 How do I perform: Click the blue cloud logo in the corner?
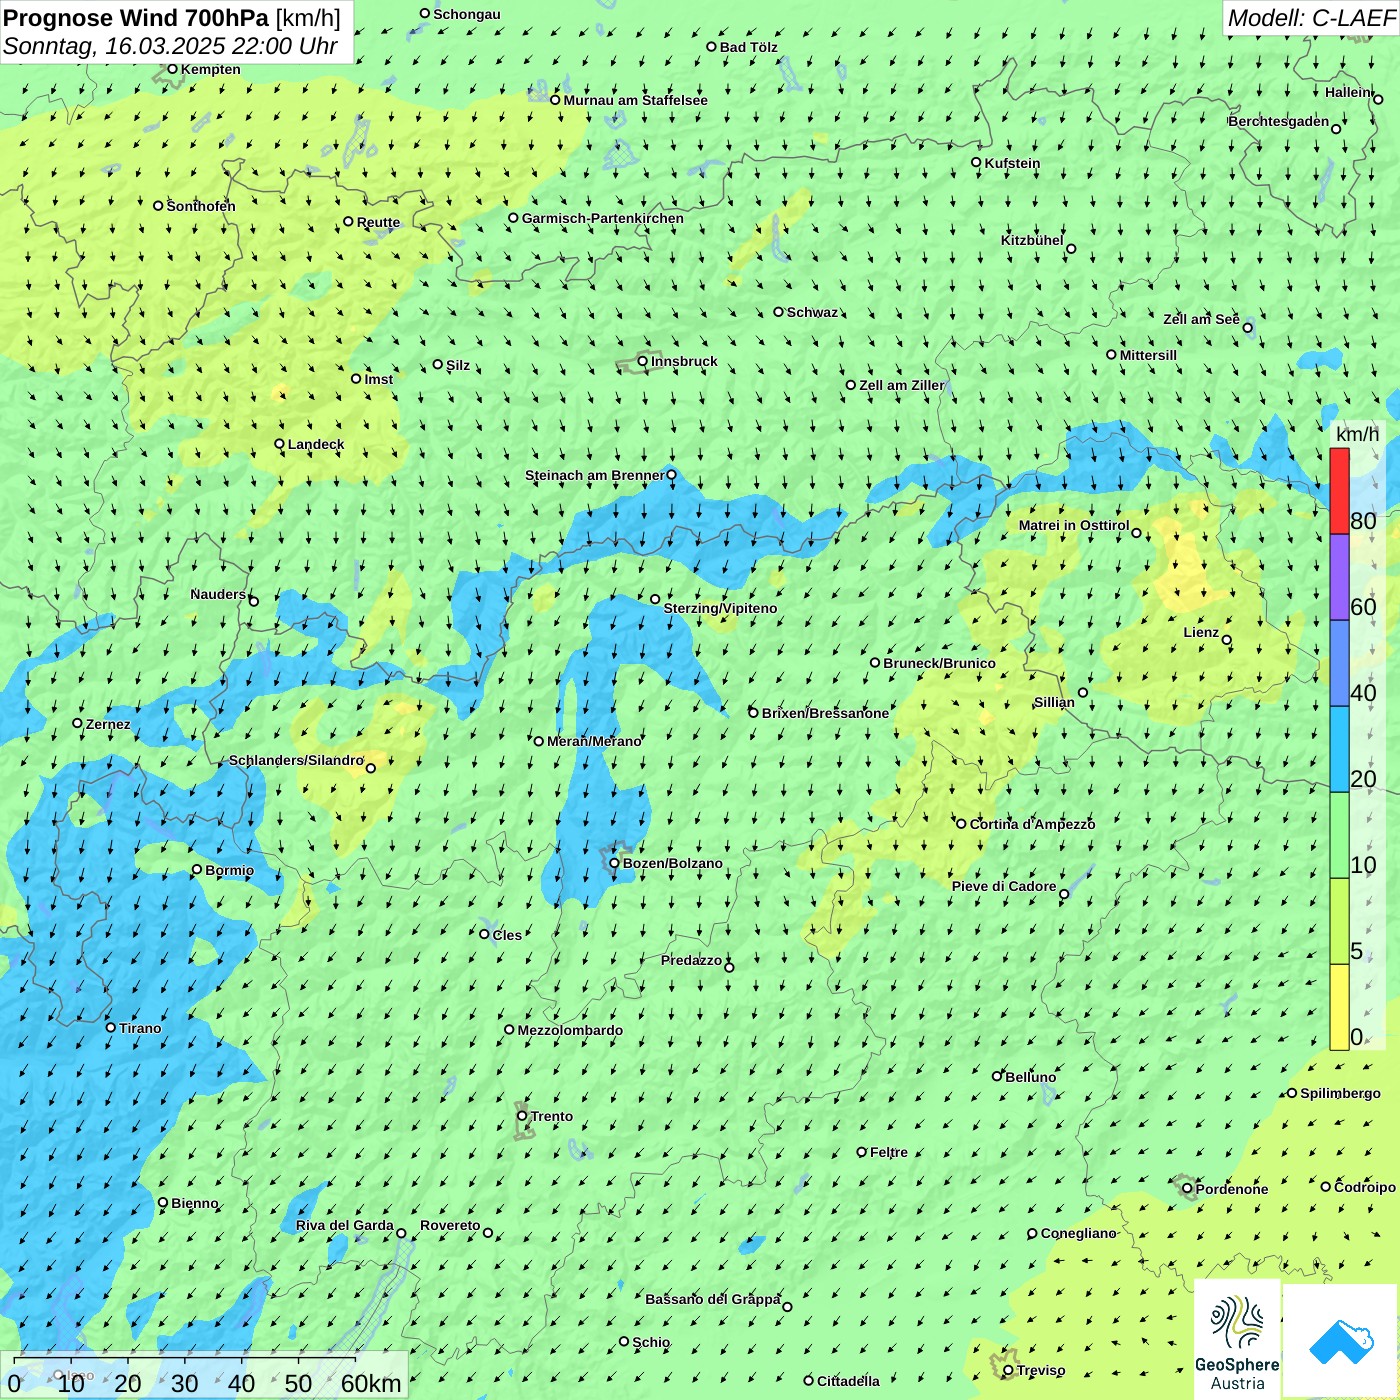1340,1341
